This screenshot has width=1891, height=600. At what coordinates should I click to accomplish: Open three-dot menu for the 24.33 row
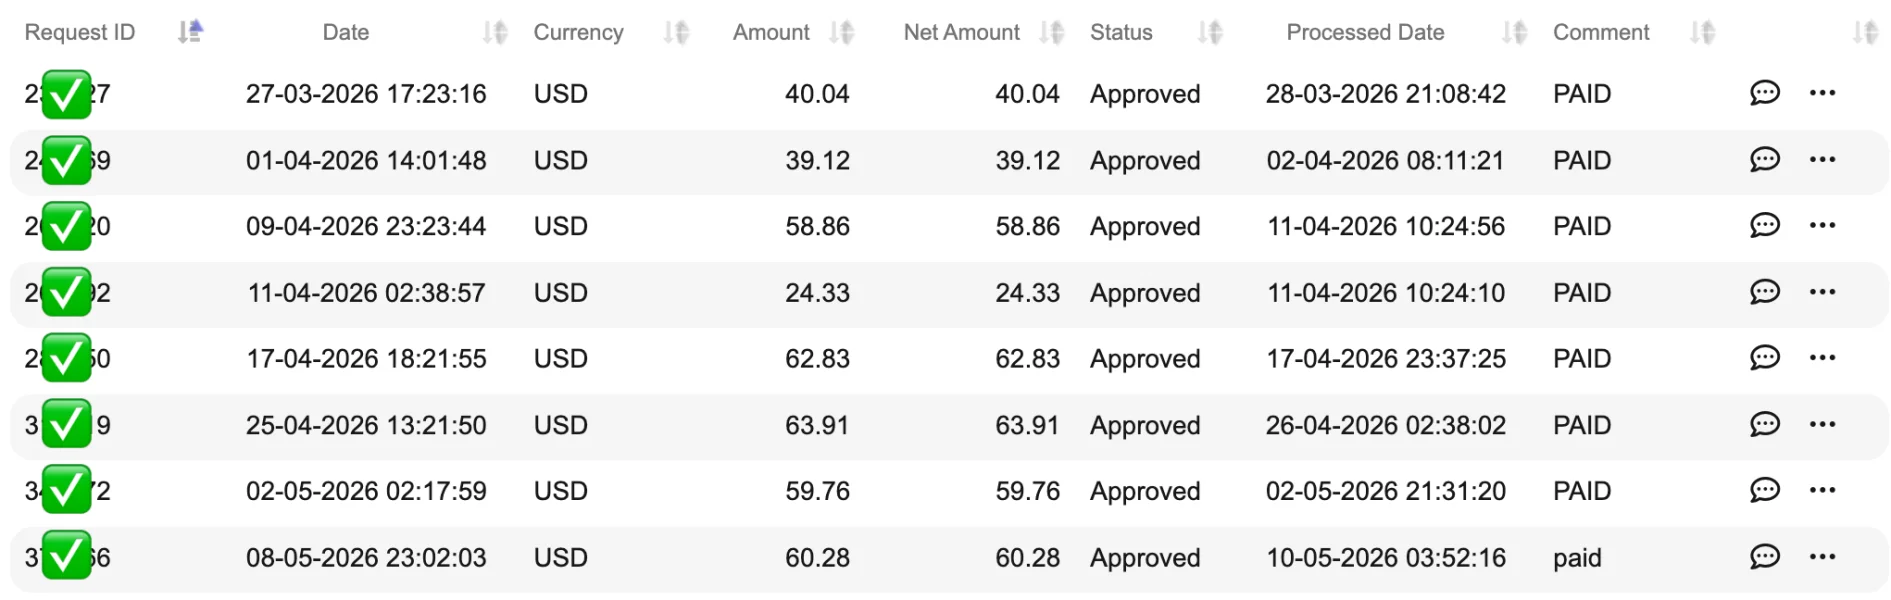[x=1822, y=292]
